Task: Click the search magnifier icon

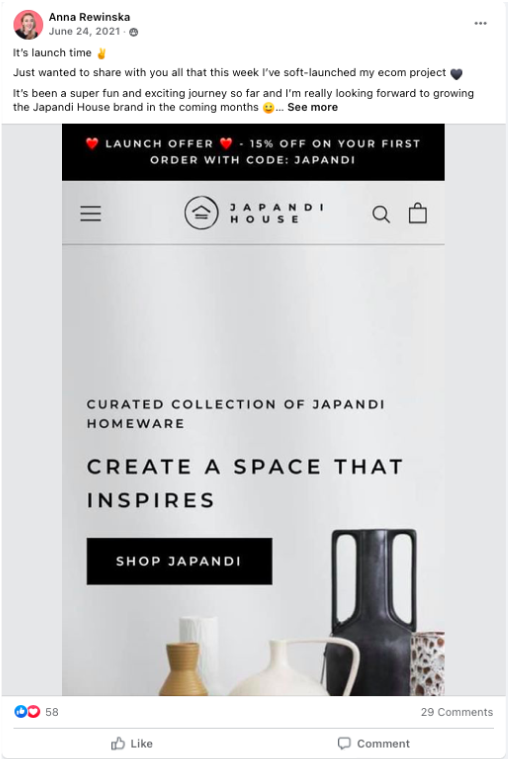Action: point(381,214)
